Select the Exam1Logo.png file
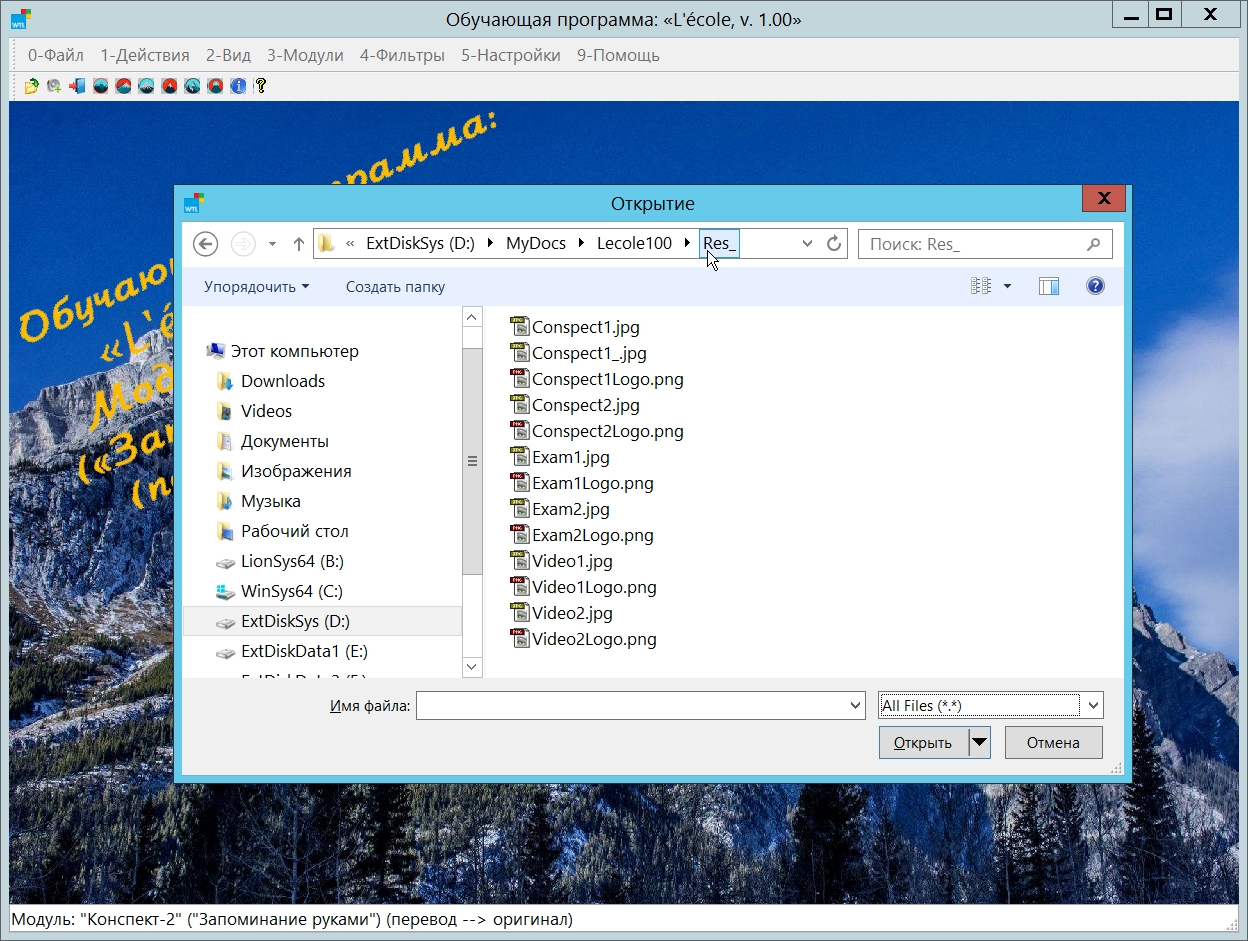 pyautogui.click(x=592, y=483)
